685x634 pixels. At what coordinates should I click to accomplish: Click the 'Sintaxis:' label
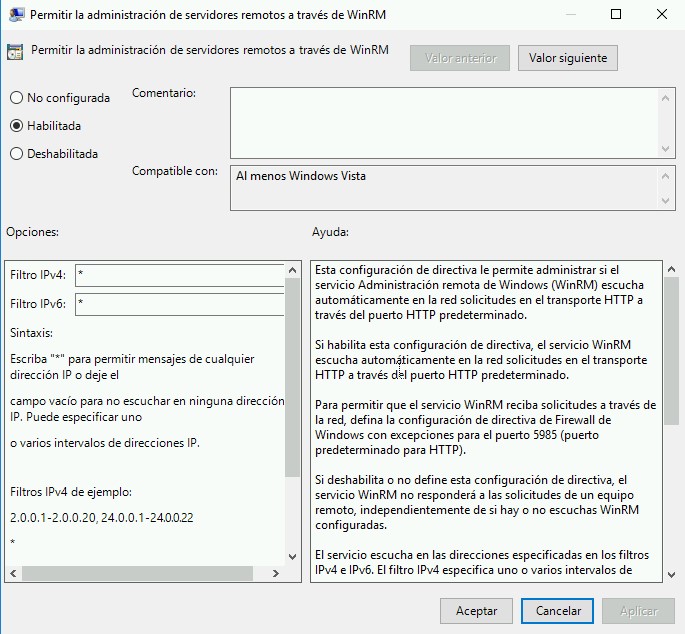(x=31, y=333)
